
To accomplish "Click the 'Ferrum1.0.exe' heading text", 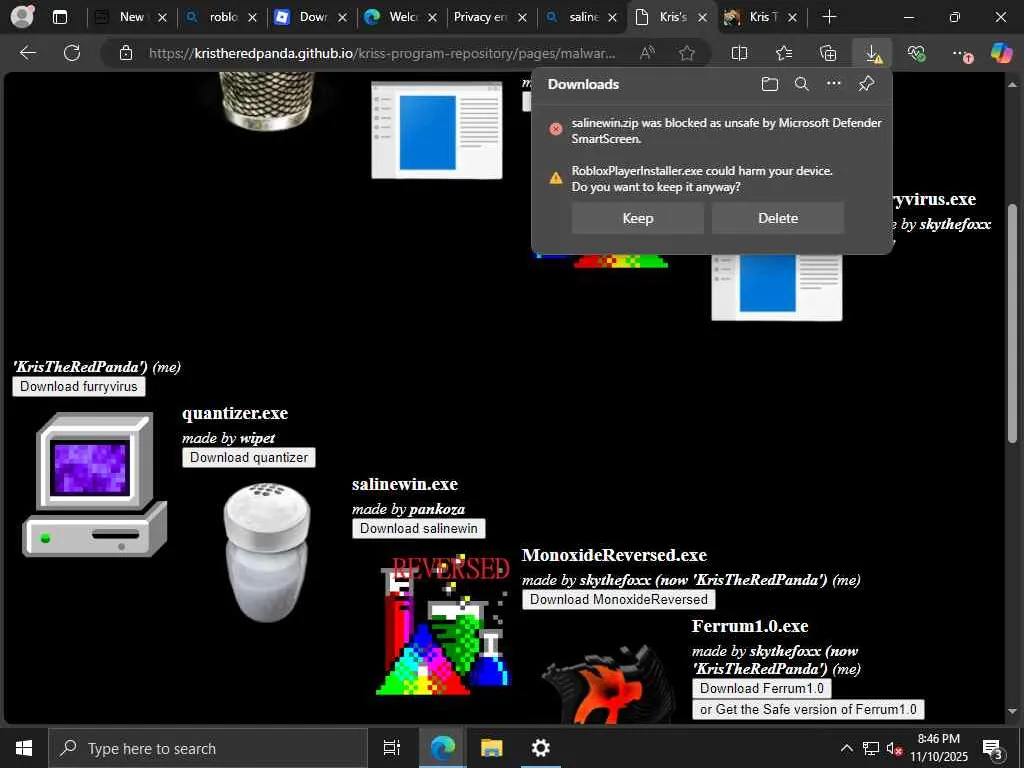I will tap(750, 626).
